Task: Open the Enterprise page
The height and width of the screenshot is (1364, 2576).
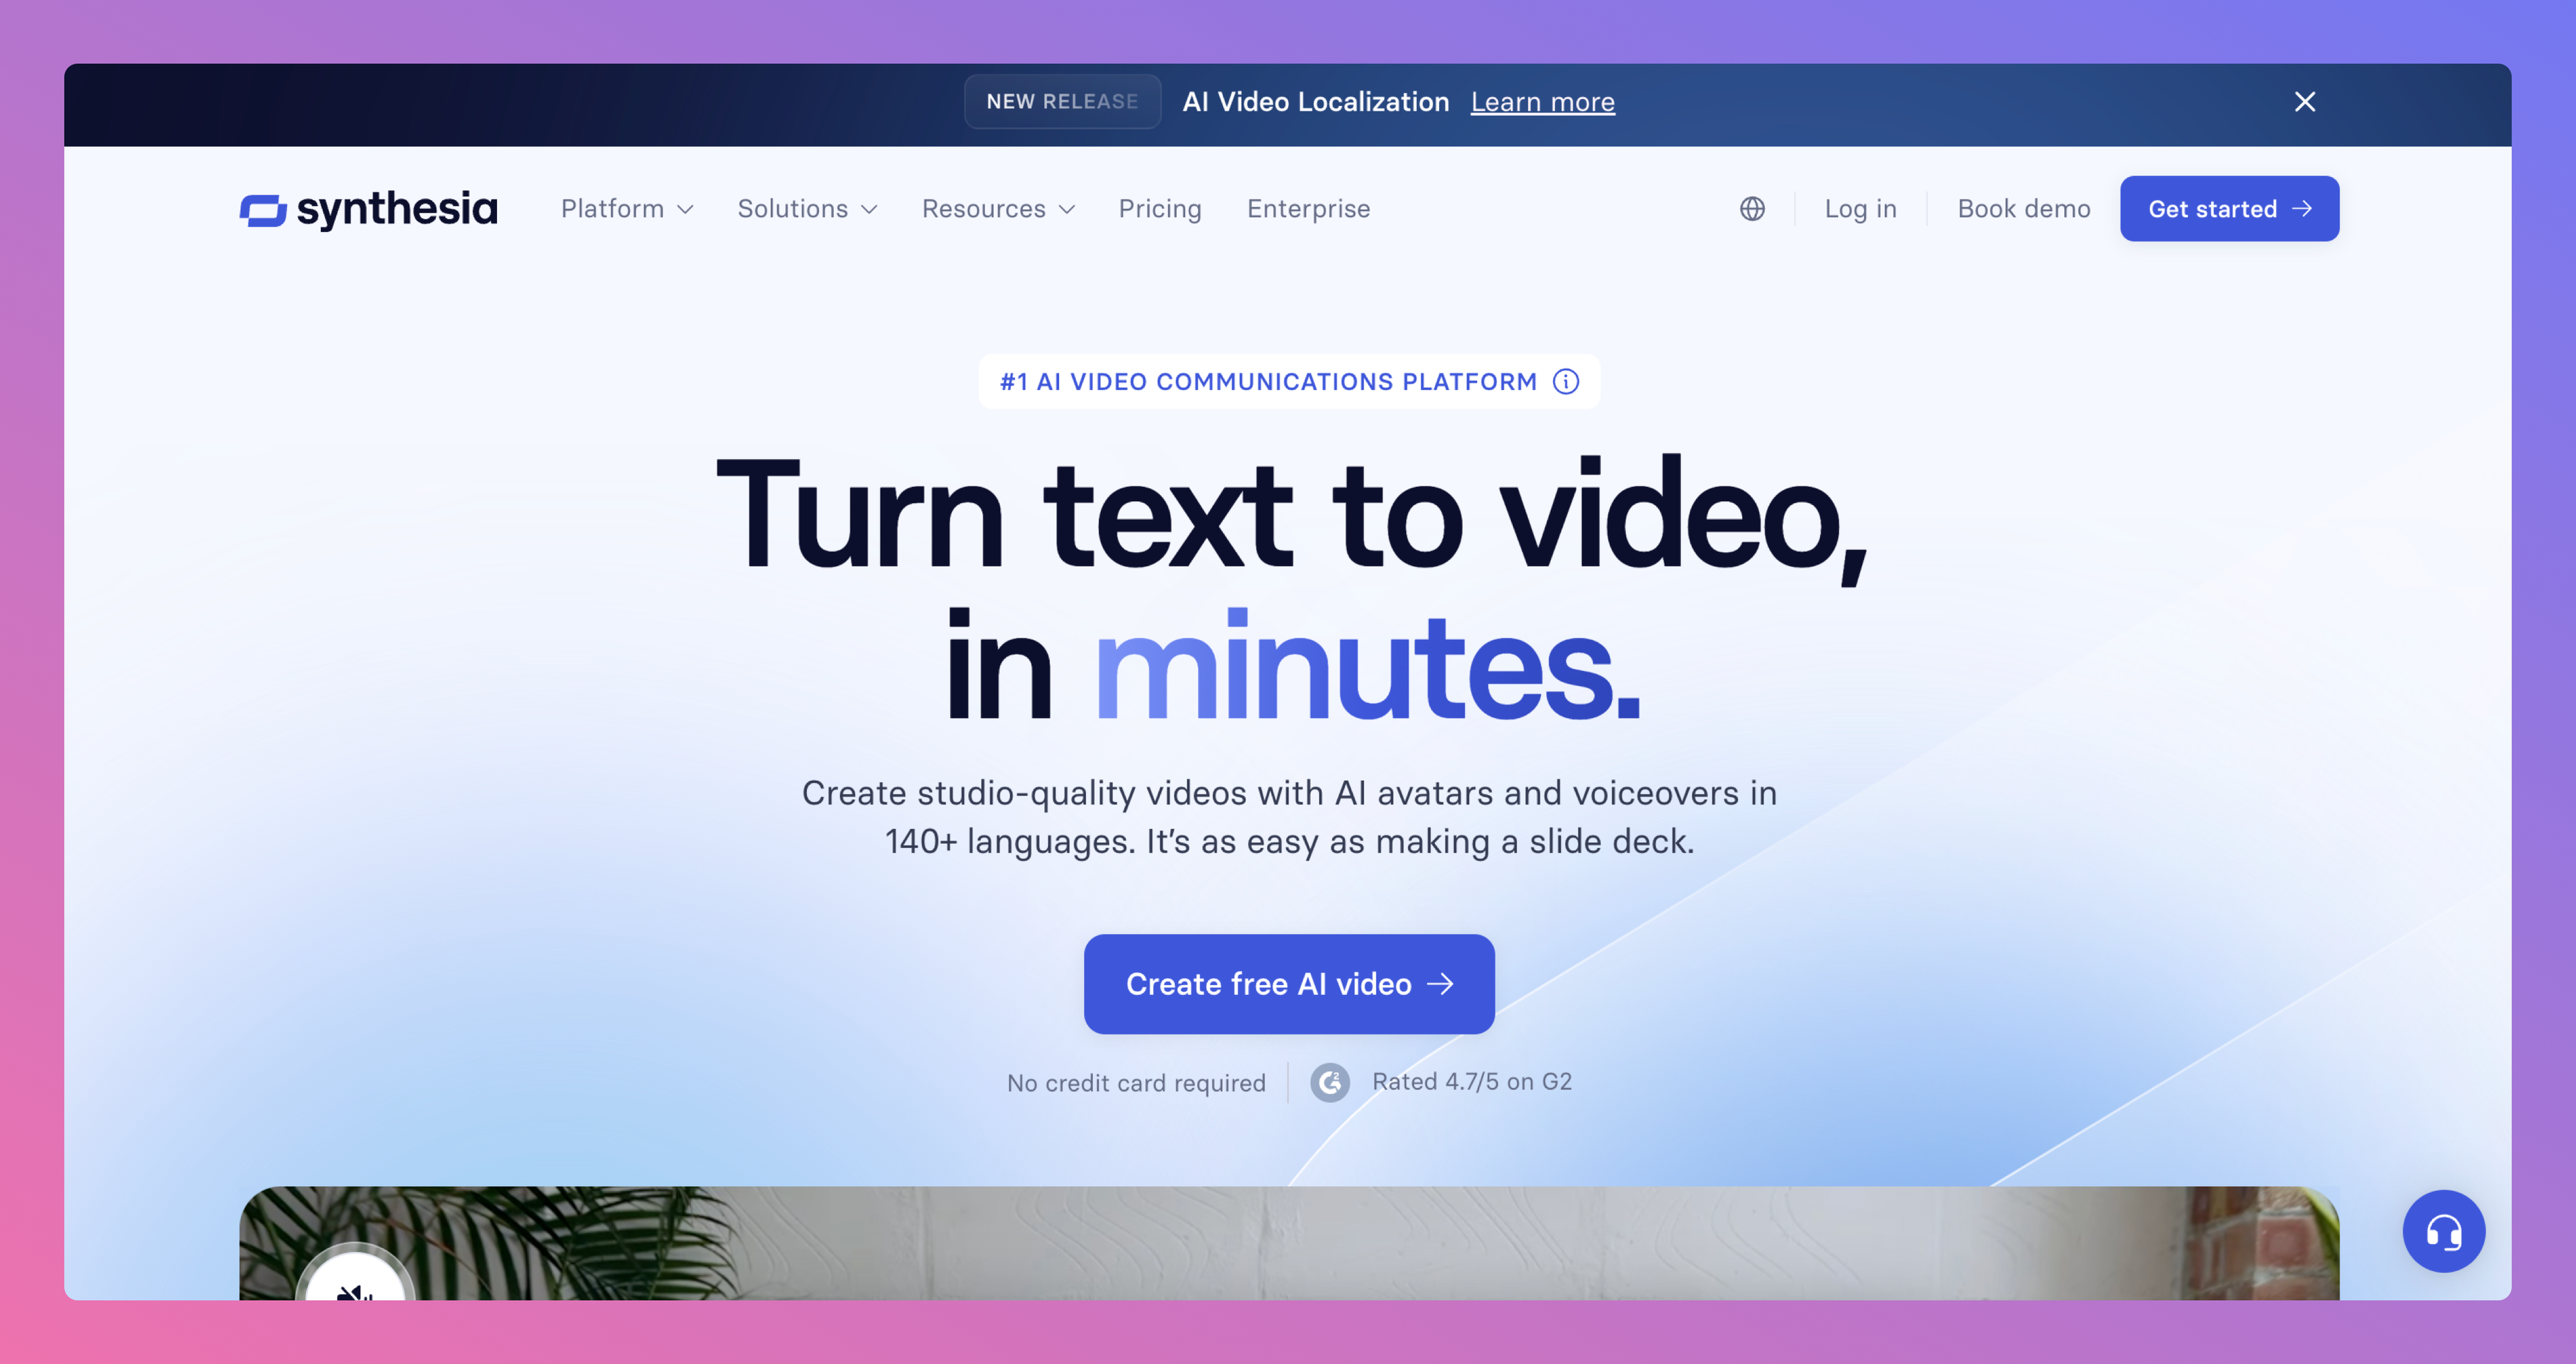Action: point(1308,209)
